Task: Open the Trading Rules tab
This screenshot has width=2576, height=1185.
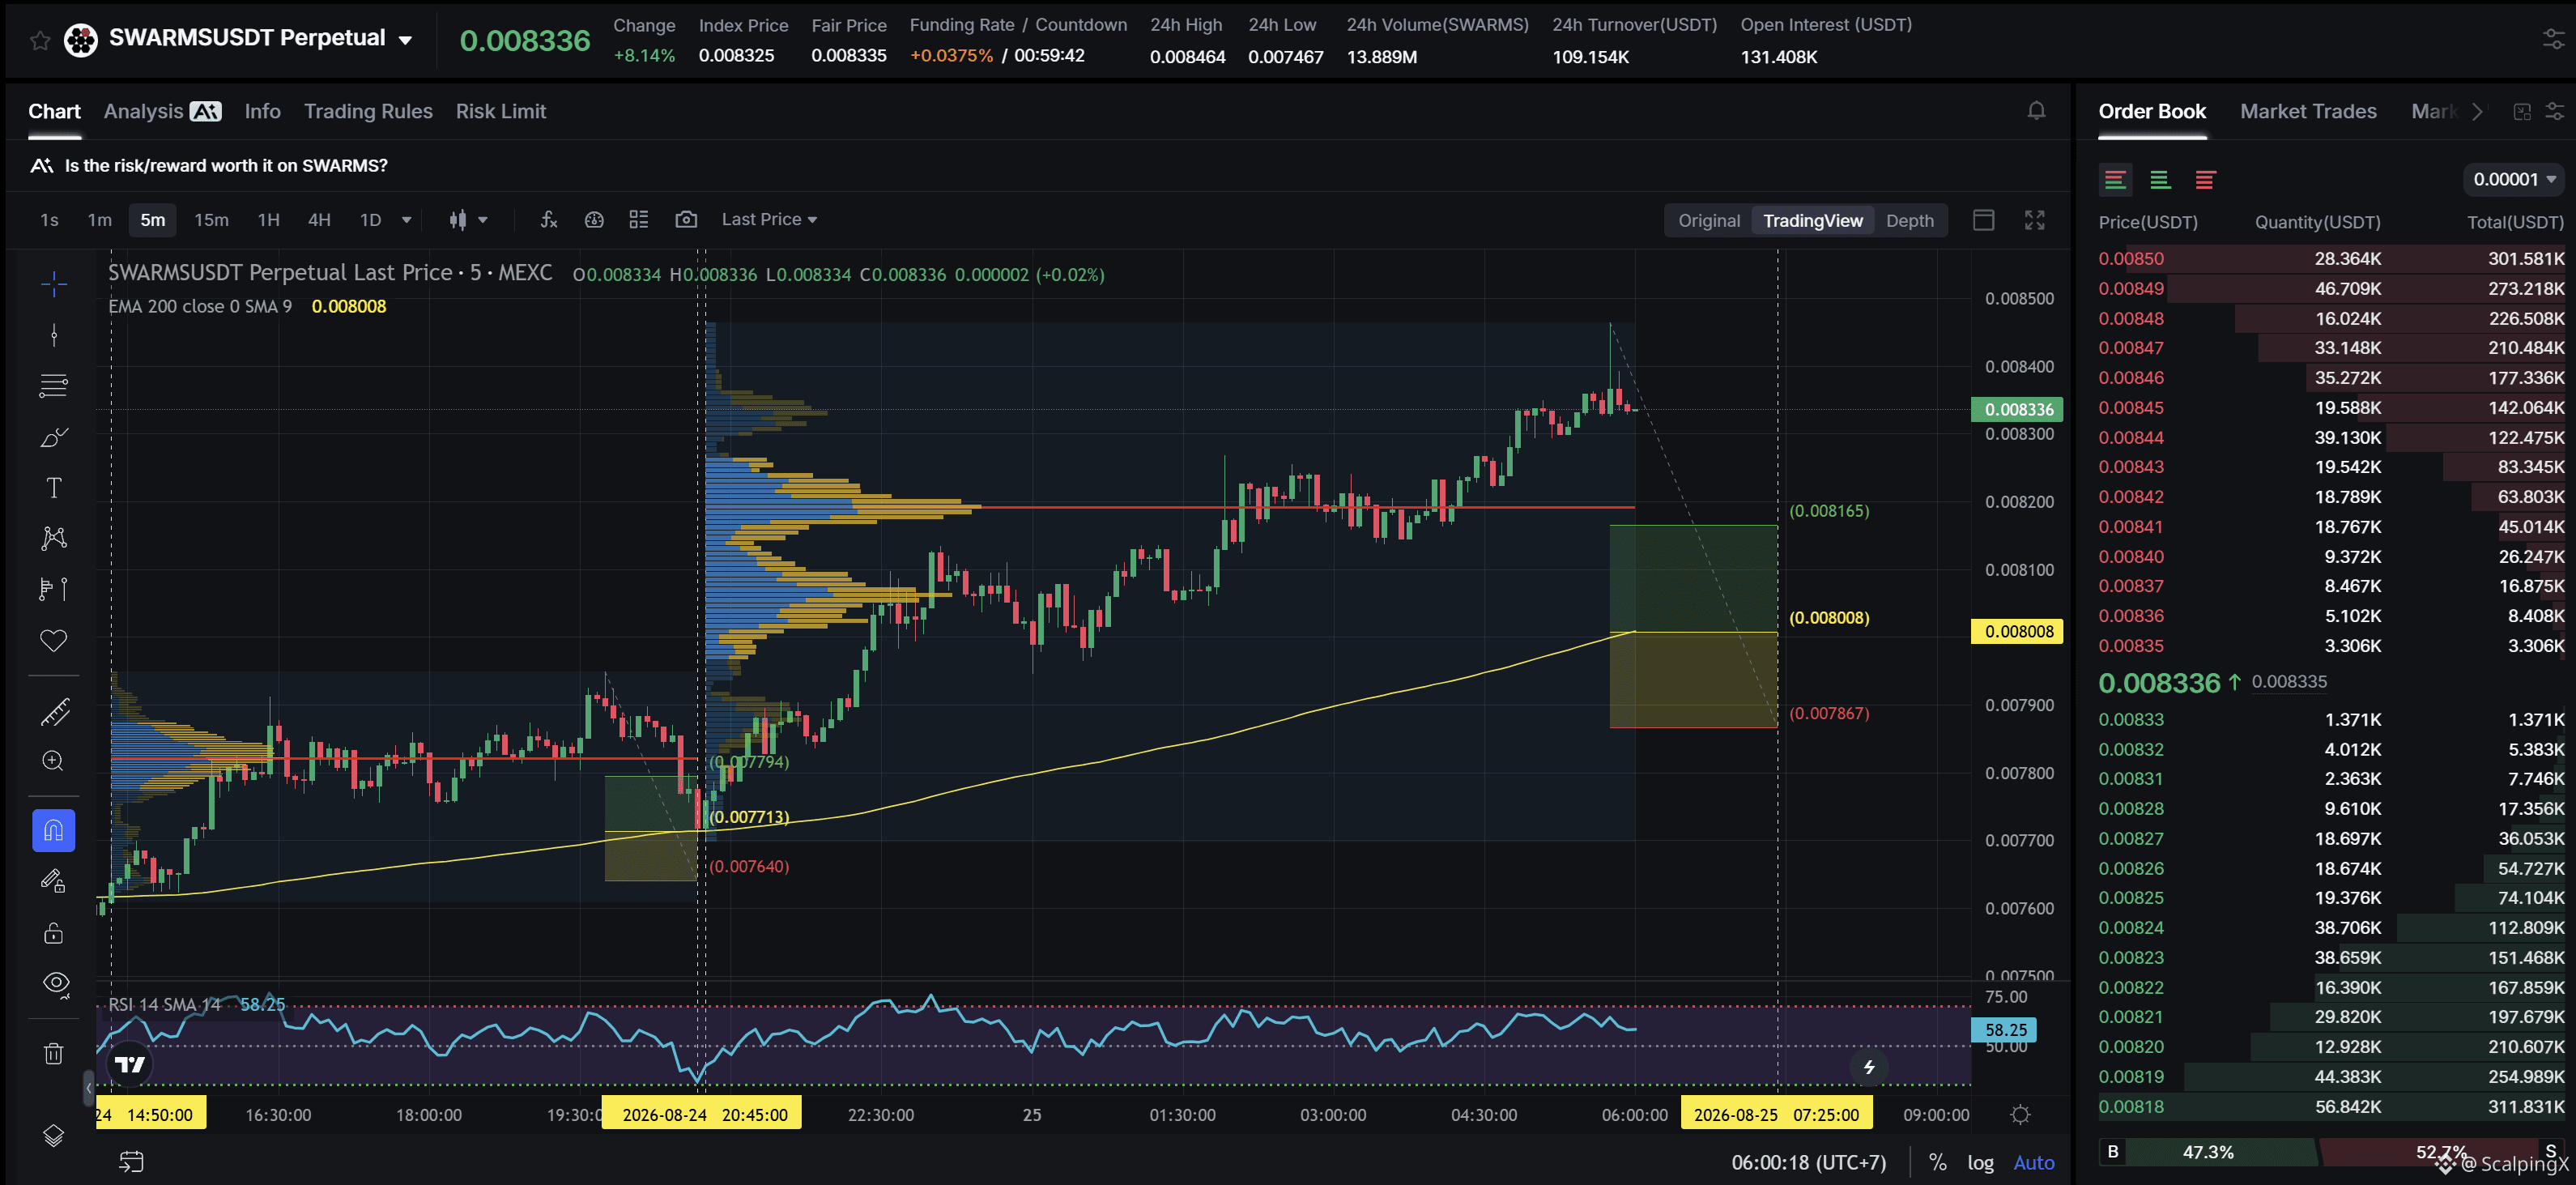Action: [368, 111]
